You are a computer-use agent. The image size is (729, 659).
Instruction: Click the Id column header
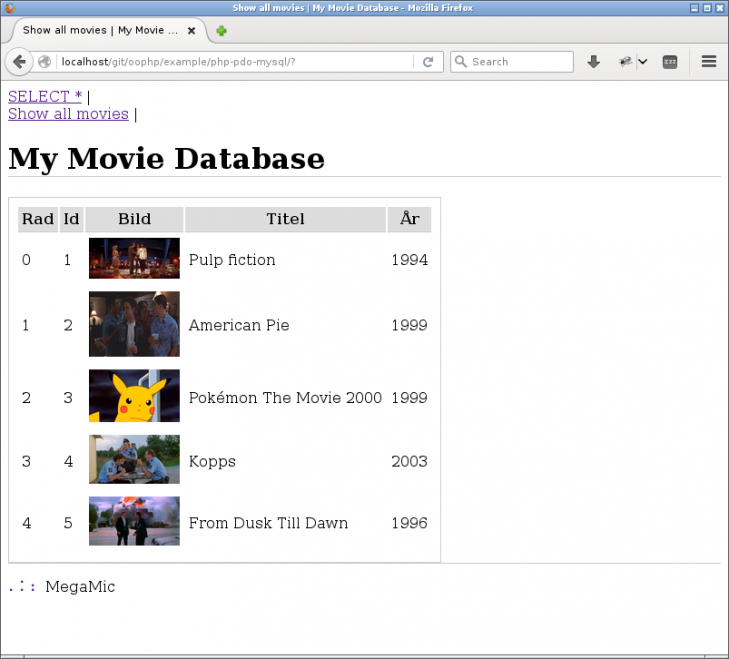point(72,219)
